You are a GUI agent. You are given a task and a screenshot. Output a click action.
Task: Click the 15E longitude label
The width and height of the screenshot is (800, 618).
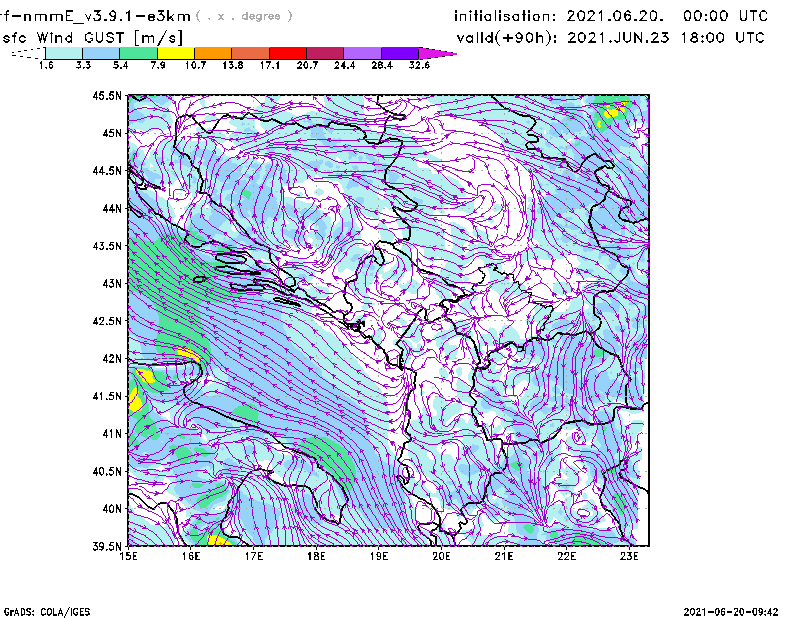[x=128, y=556]
